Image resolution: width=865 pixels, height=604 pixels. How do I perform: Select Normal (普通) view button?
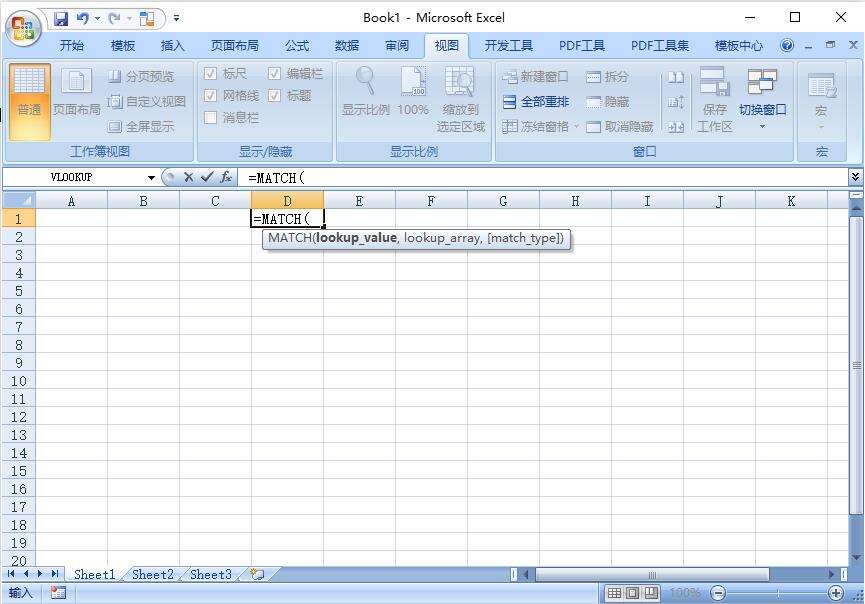pyautogui.click(x=29, y=101)
